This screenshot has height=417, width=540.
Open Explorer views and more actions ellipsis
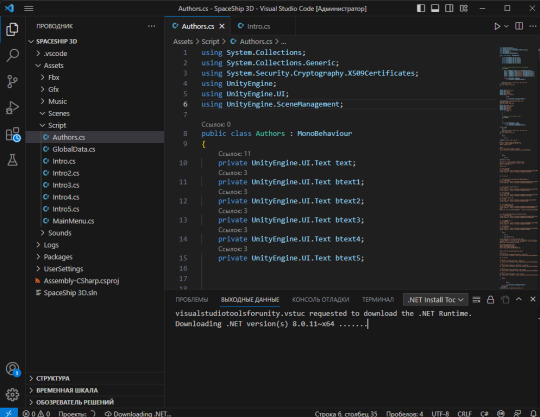151,26
